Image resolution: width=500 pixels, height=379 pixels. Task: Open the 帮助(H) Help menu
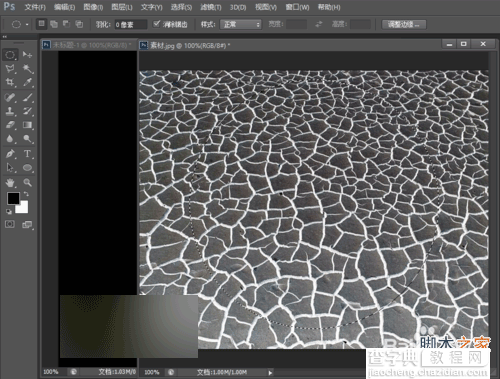coord(329,7)
